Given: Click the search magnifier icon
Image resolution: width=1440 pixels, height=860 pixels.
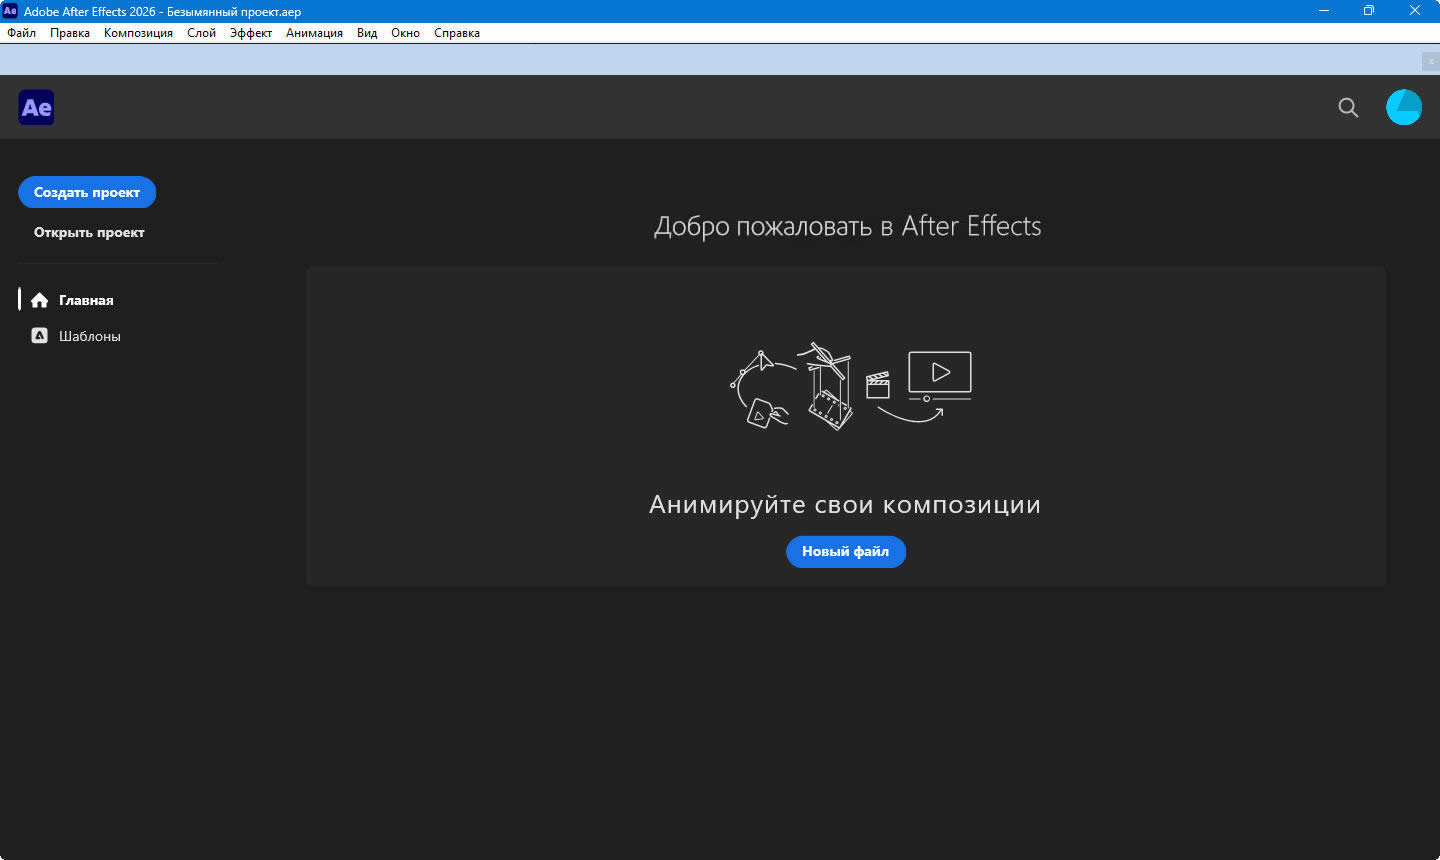Looking at the screenshot, I should pos(1348,108).
